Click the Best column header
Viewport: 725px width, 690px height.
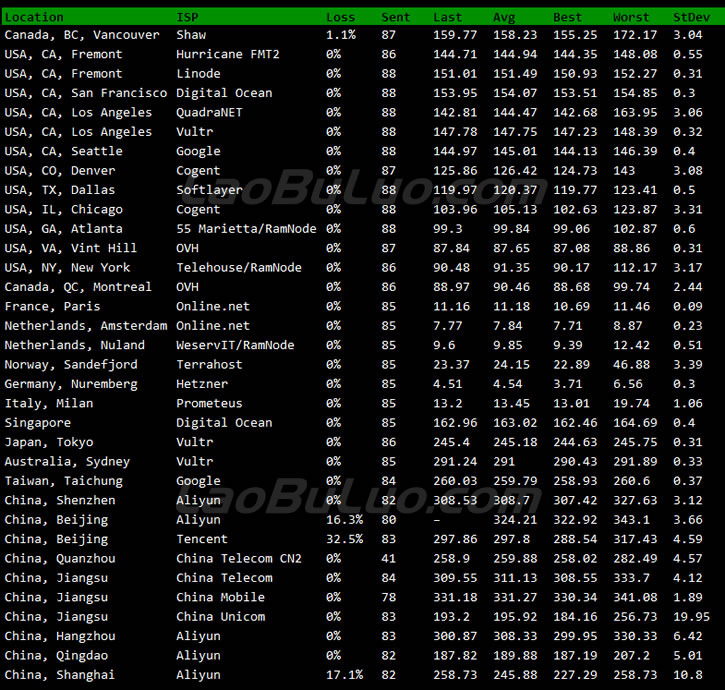568,18
